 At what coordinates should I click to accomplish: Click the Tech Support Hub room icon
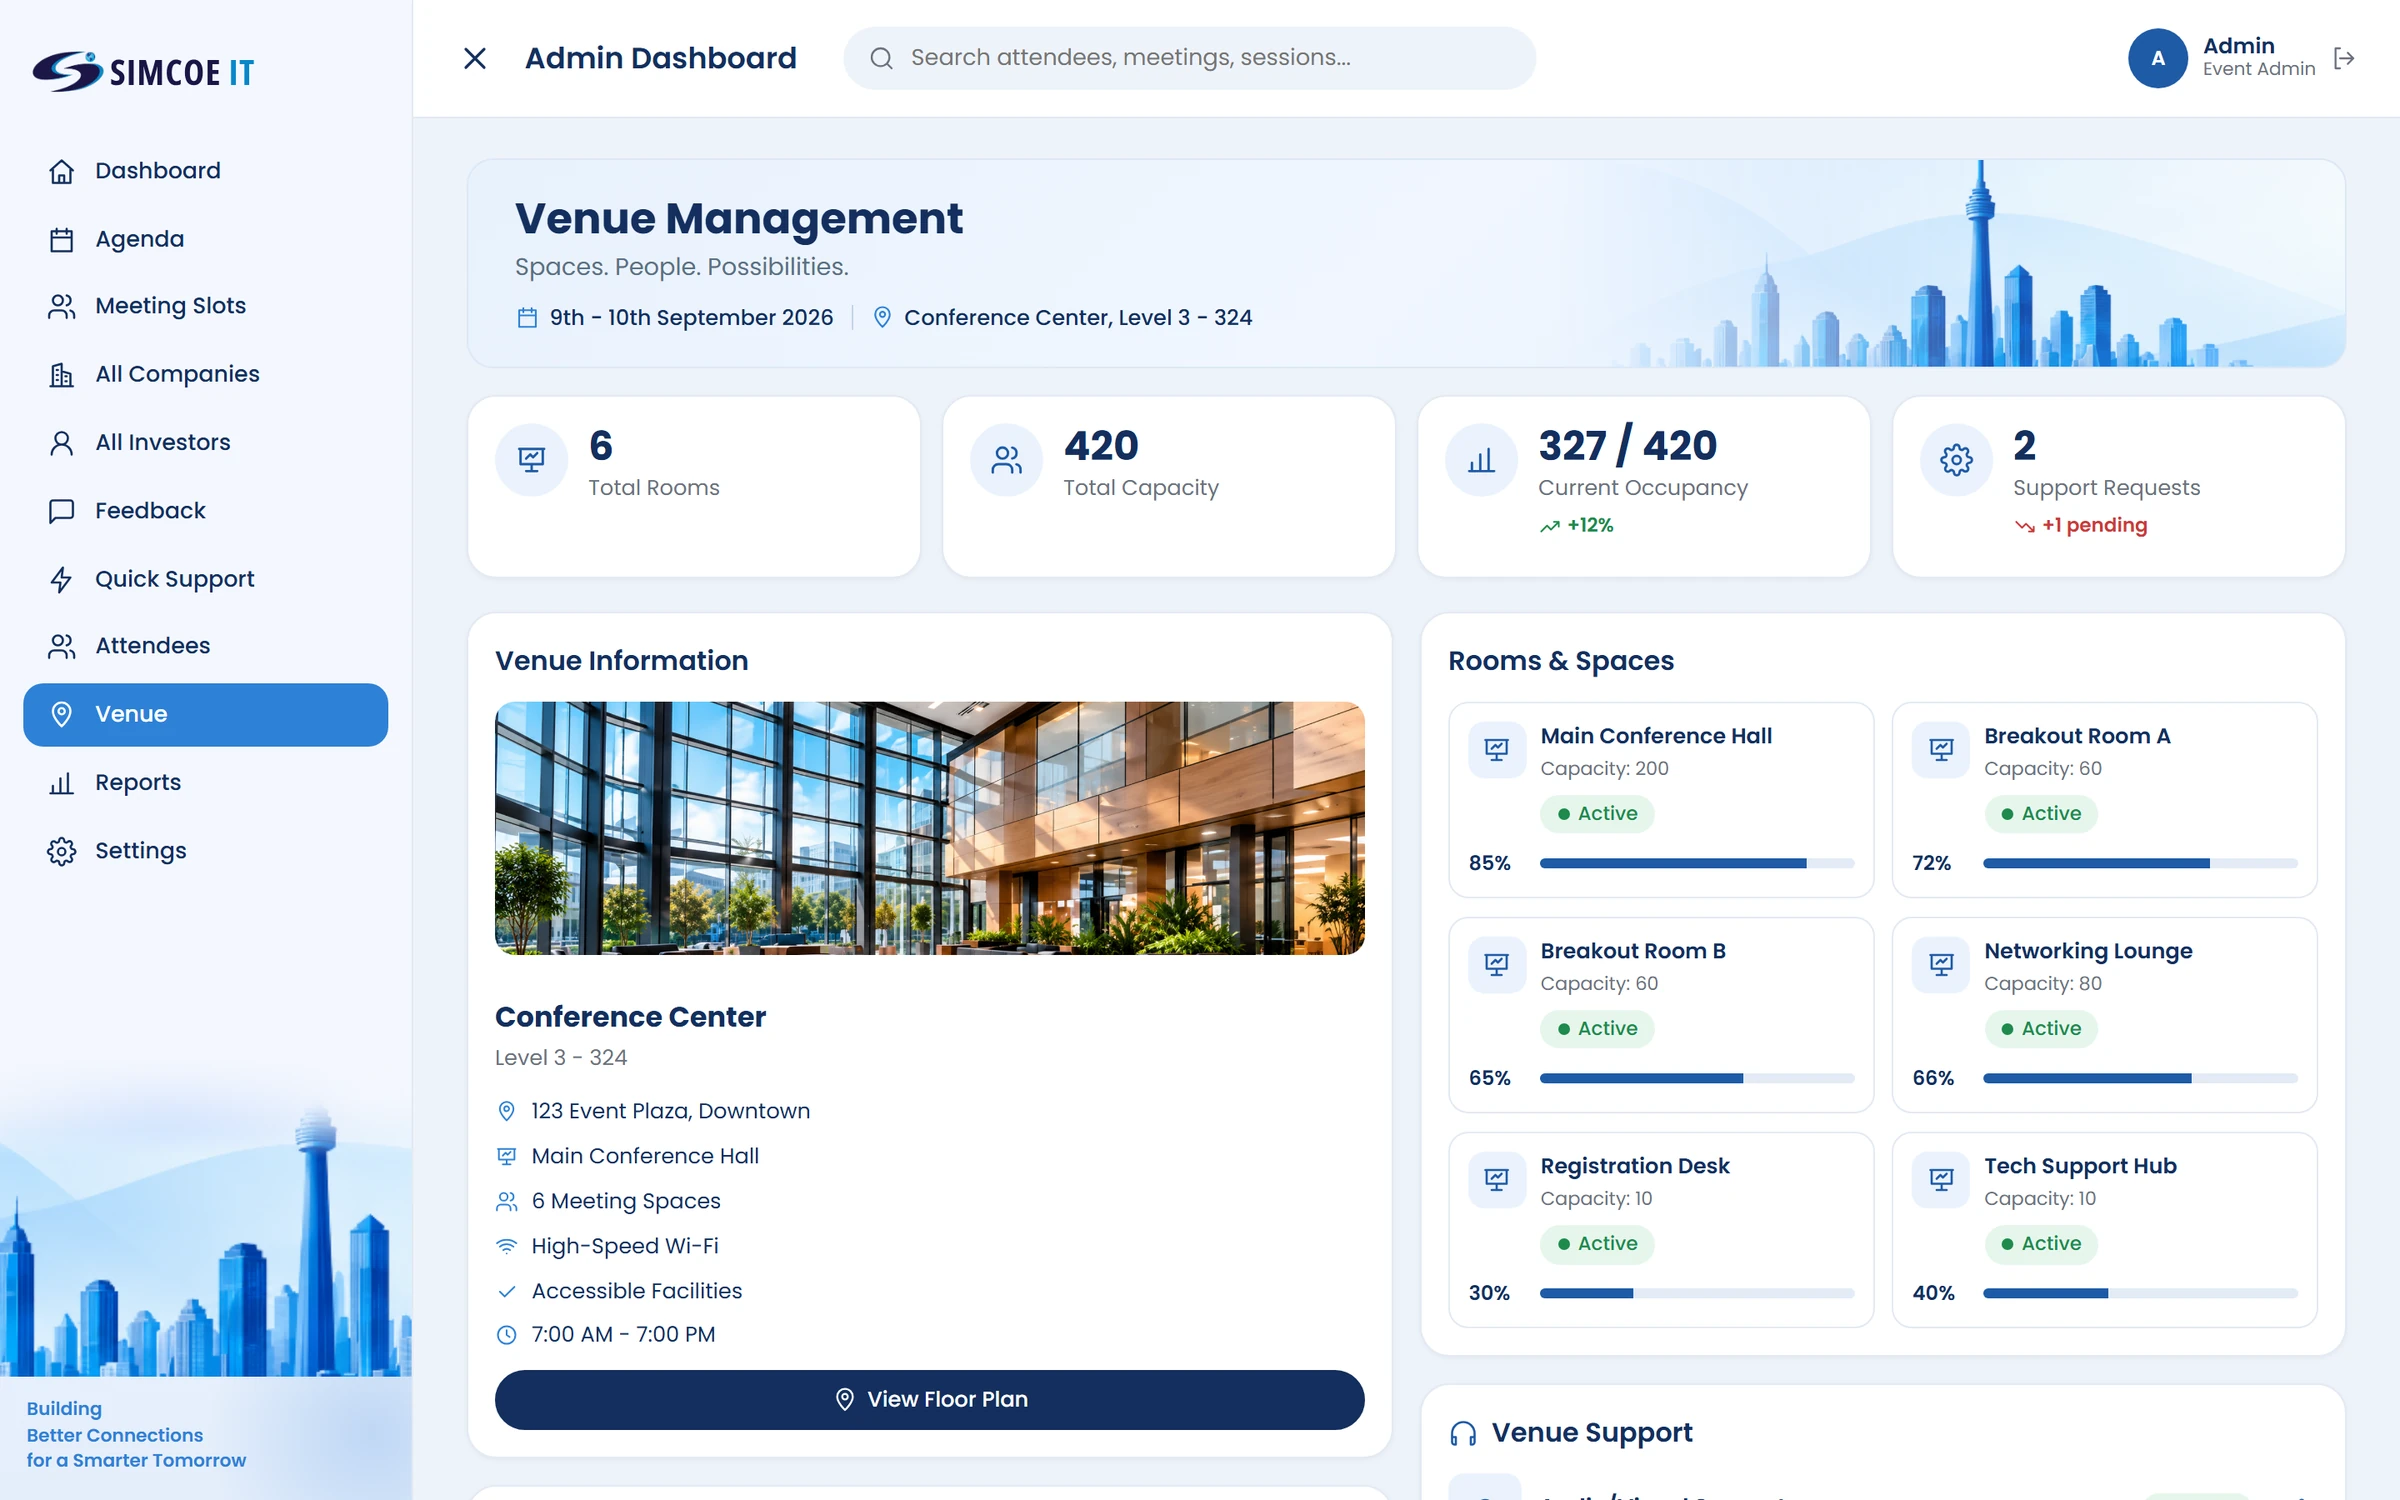tap(1941, 1179)
